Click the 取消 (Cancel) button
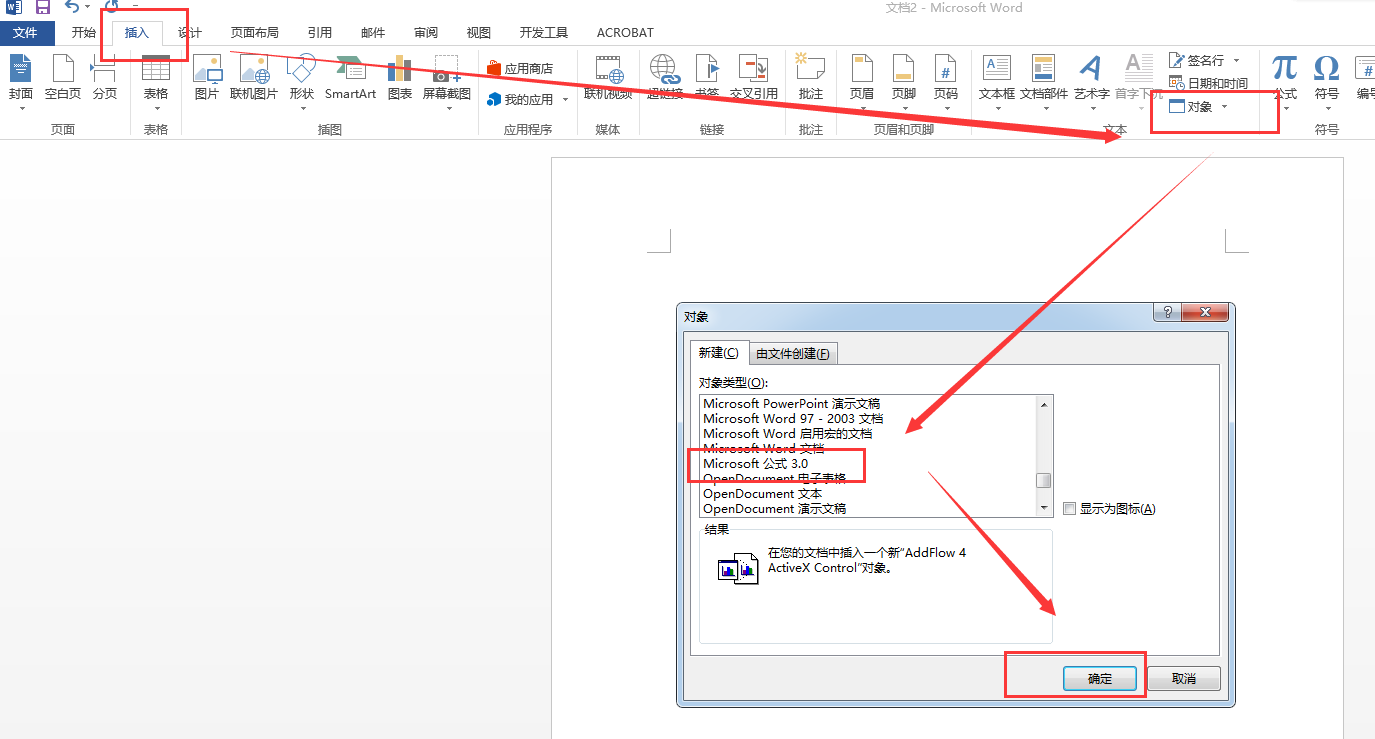The width and height of the screenshot is (1375, 739). 1184,678
